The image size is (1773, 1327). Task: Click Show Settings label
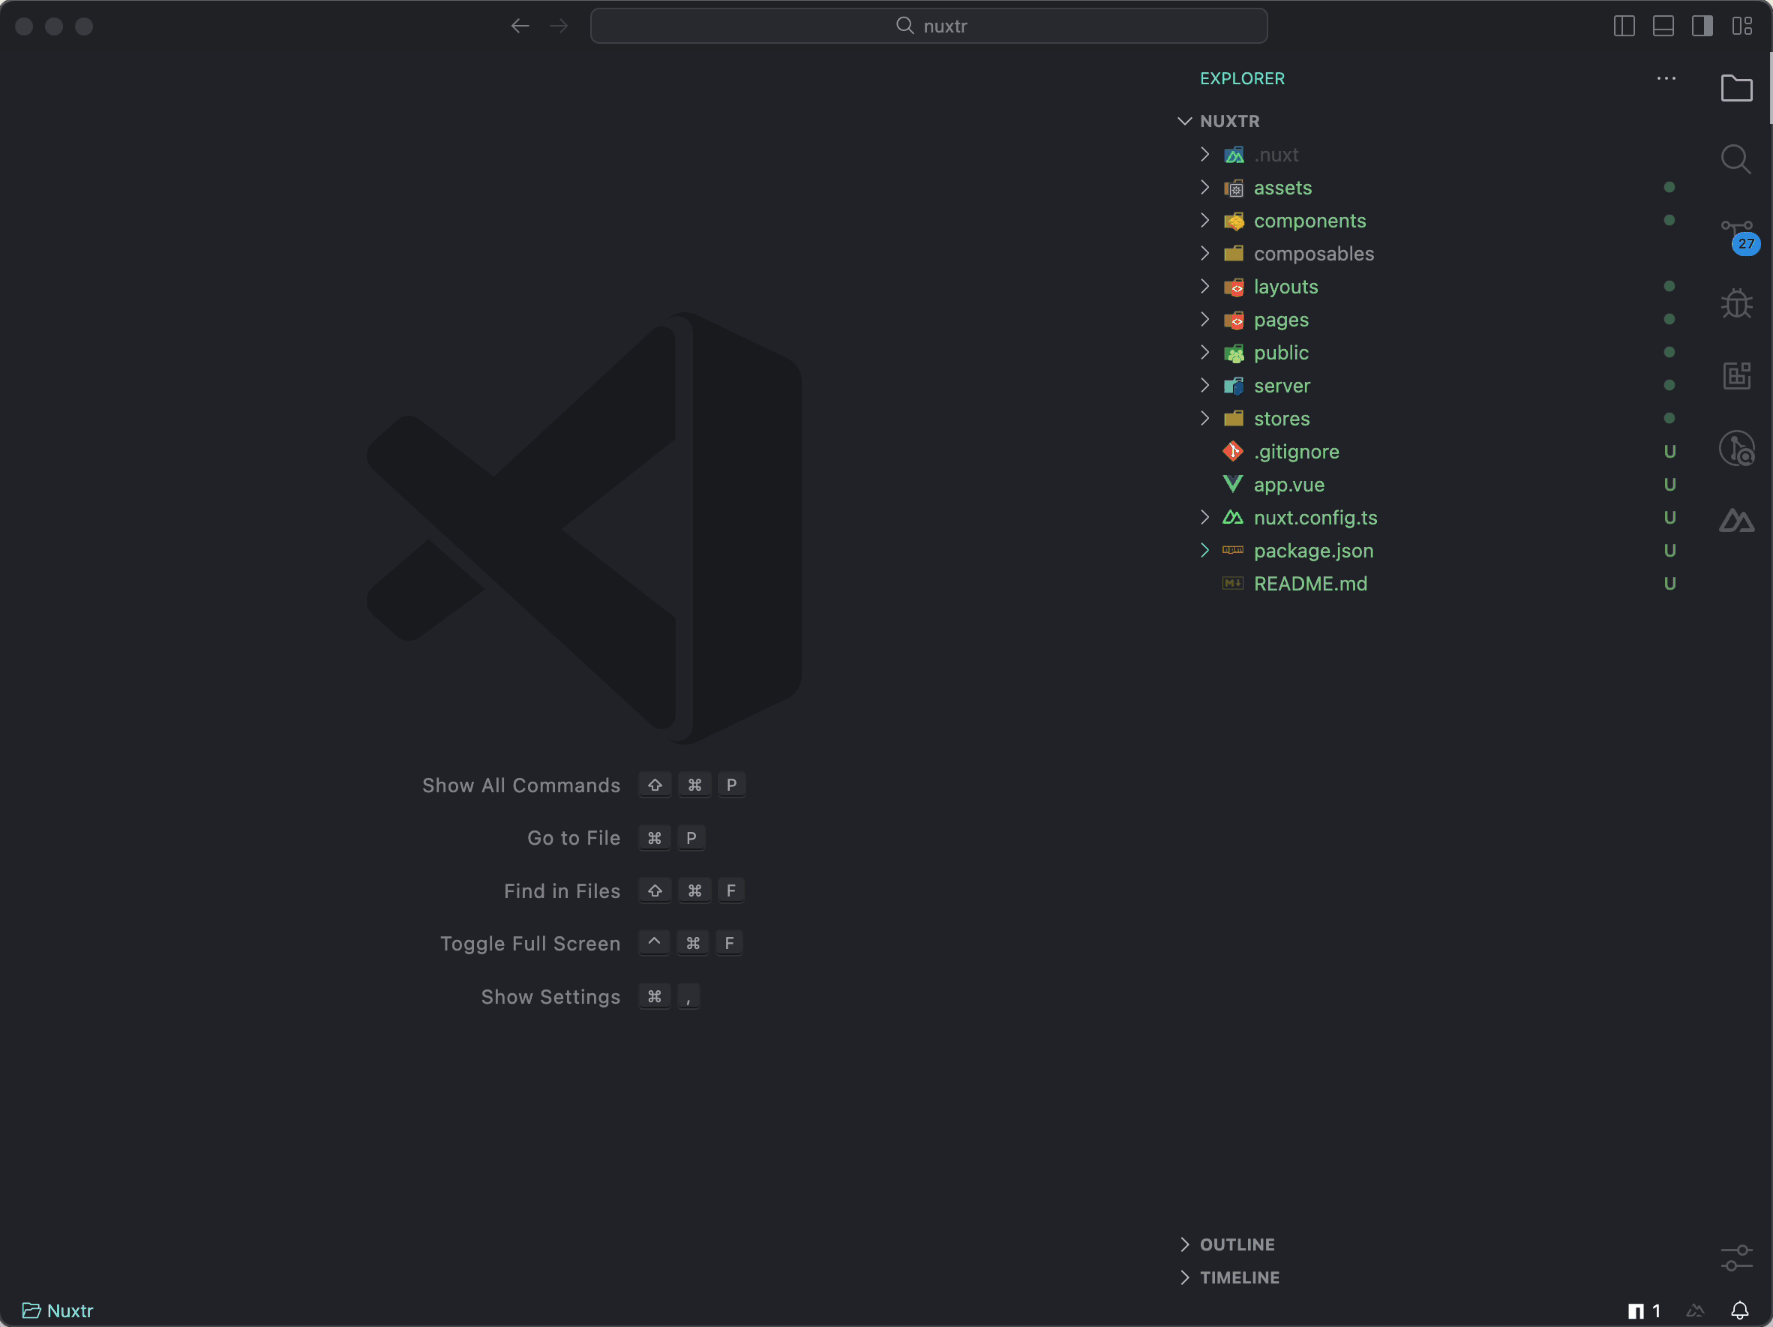(x=551, y=997)
